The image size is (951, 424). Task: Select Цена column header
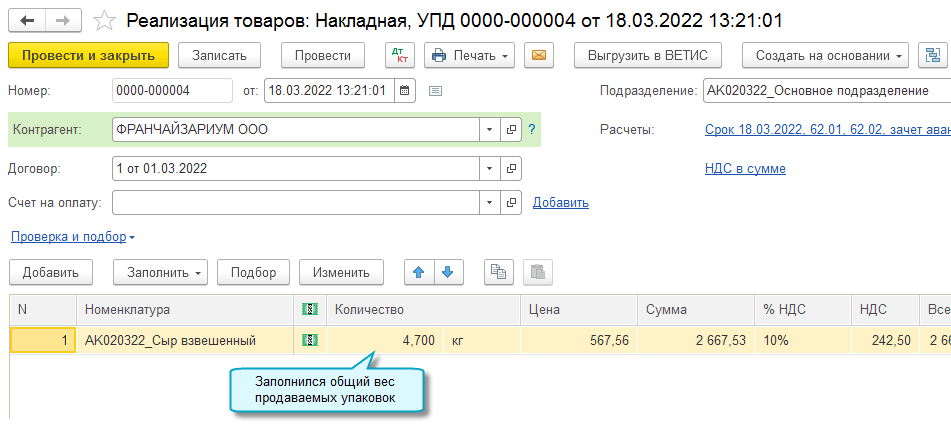(x=579, y=309)
